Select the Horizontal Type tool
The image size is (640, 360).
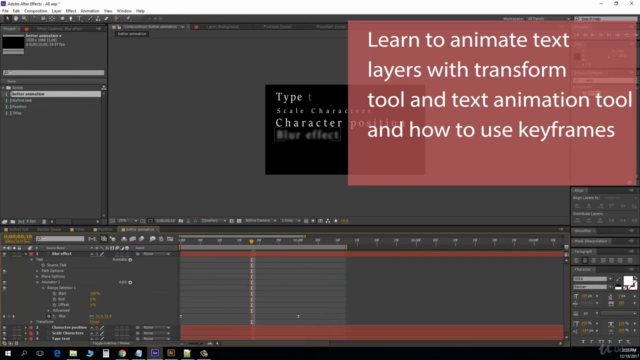[x=80, y=19]
